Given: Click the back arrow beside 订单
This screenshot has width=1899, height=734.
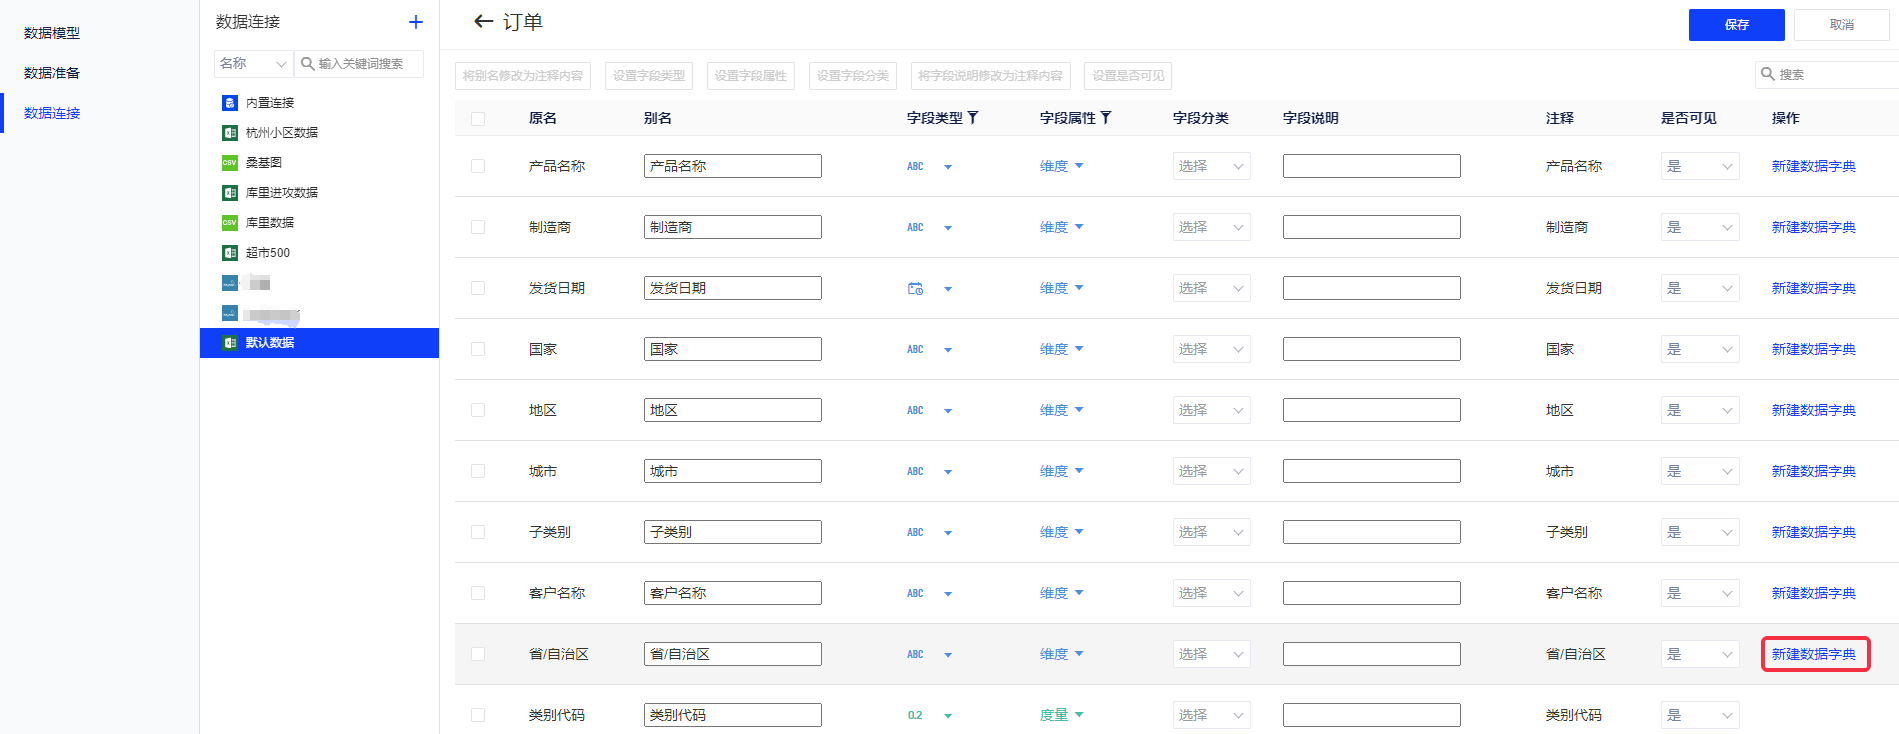Looking at the screenshot, I should pos(484,21).
